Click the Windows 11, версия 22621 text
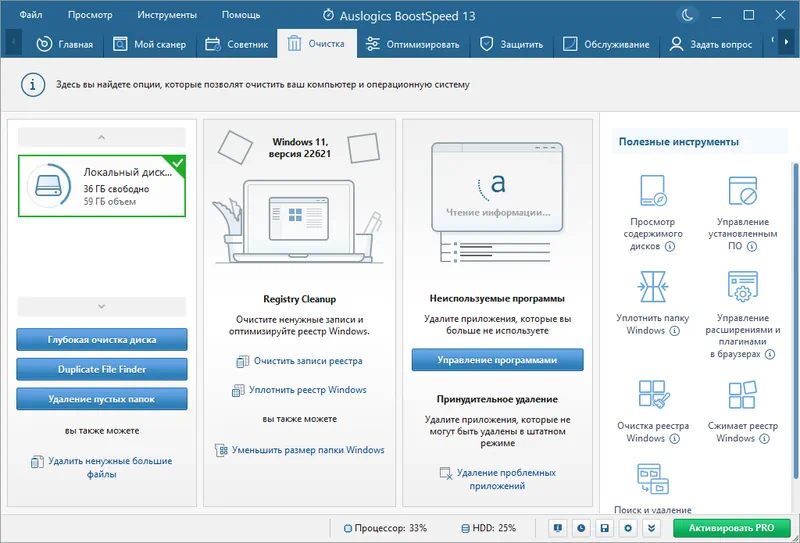 click(x=299, y=147)
